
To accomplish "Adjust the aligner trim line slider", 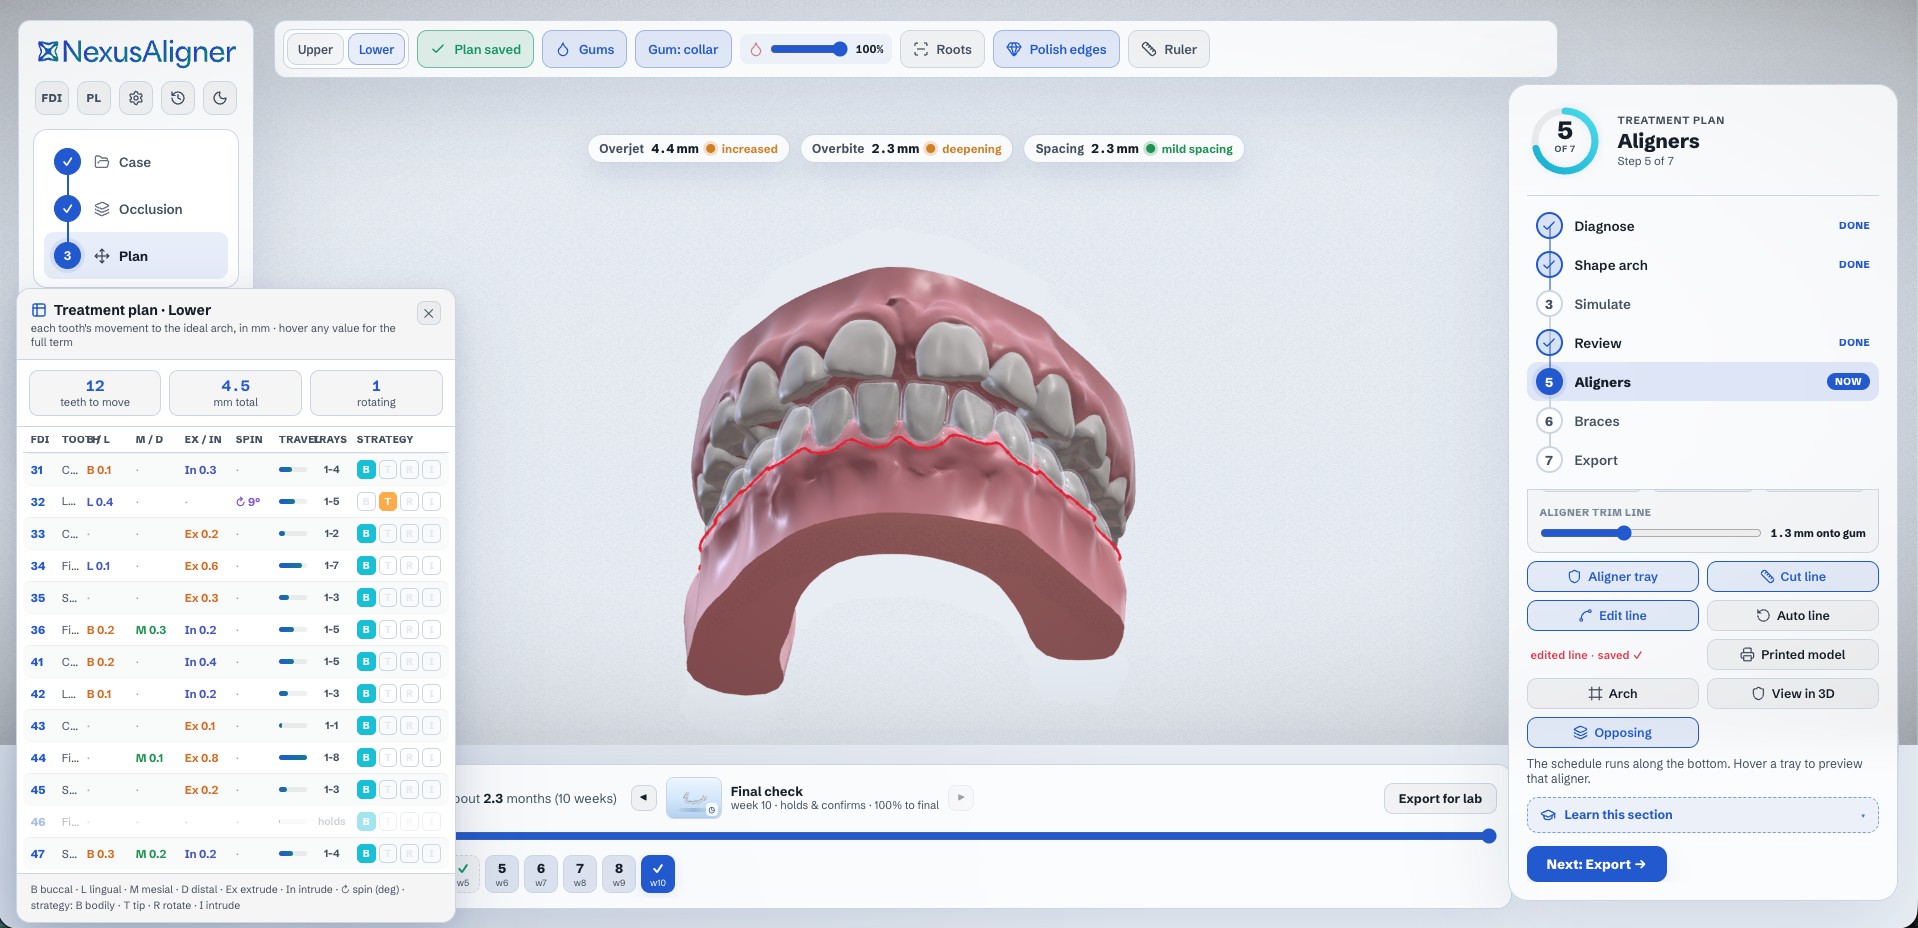I will (1650, 533).
